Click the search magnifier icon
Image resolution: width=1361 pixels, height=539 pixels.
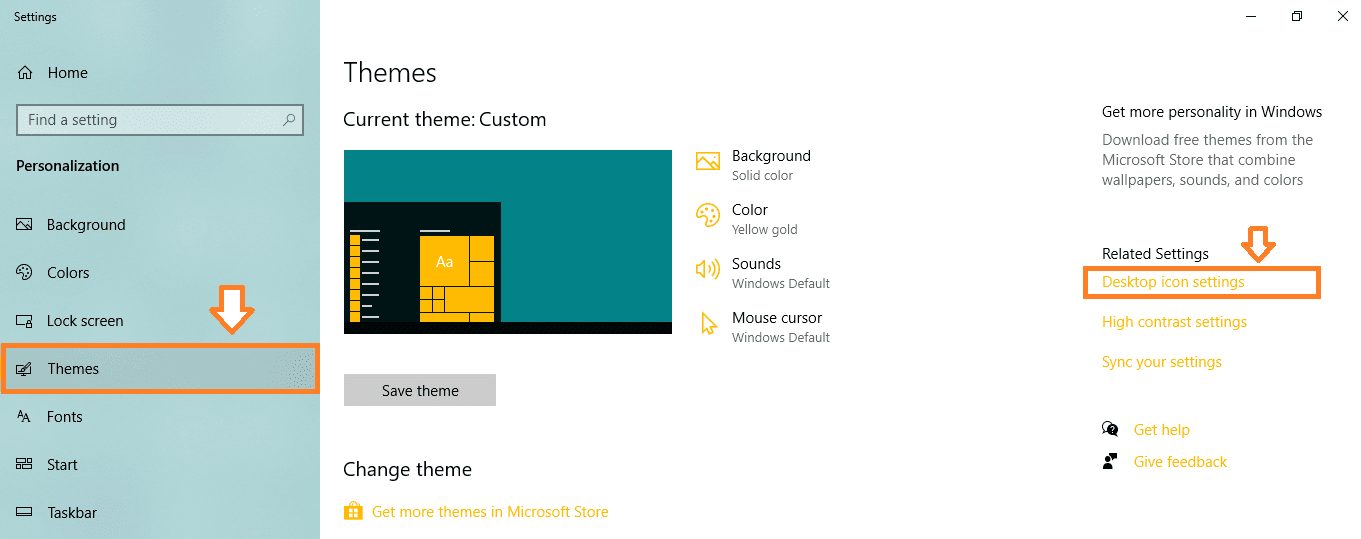[289, 120]
